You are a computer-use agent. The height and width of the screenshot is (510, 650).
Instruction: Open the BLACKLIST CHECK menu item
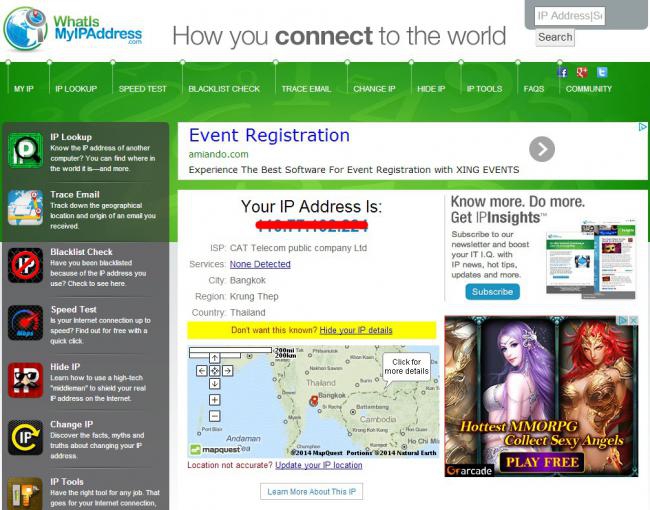(224, 89)
